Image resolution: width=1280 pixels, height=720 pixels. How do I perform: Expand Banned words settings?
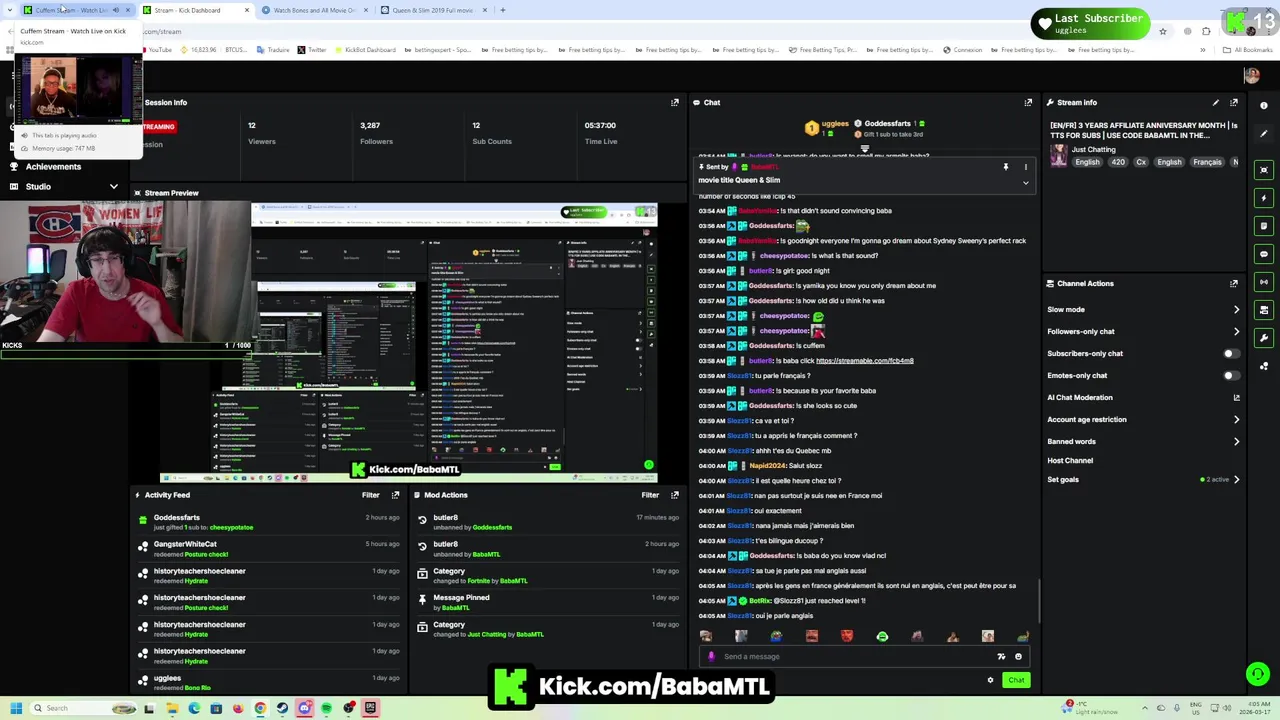(x=1236, y=442)
